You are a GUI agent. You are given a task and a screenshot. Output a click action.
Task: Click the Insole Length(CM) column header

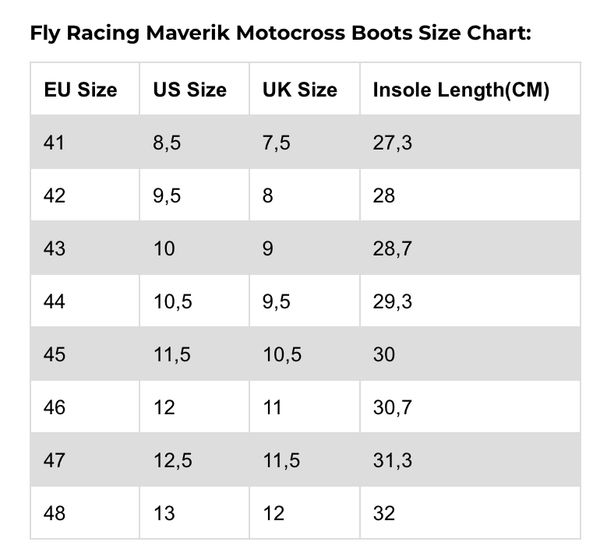pos(461,90)
